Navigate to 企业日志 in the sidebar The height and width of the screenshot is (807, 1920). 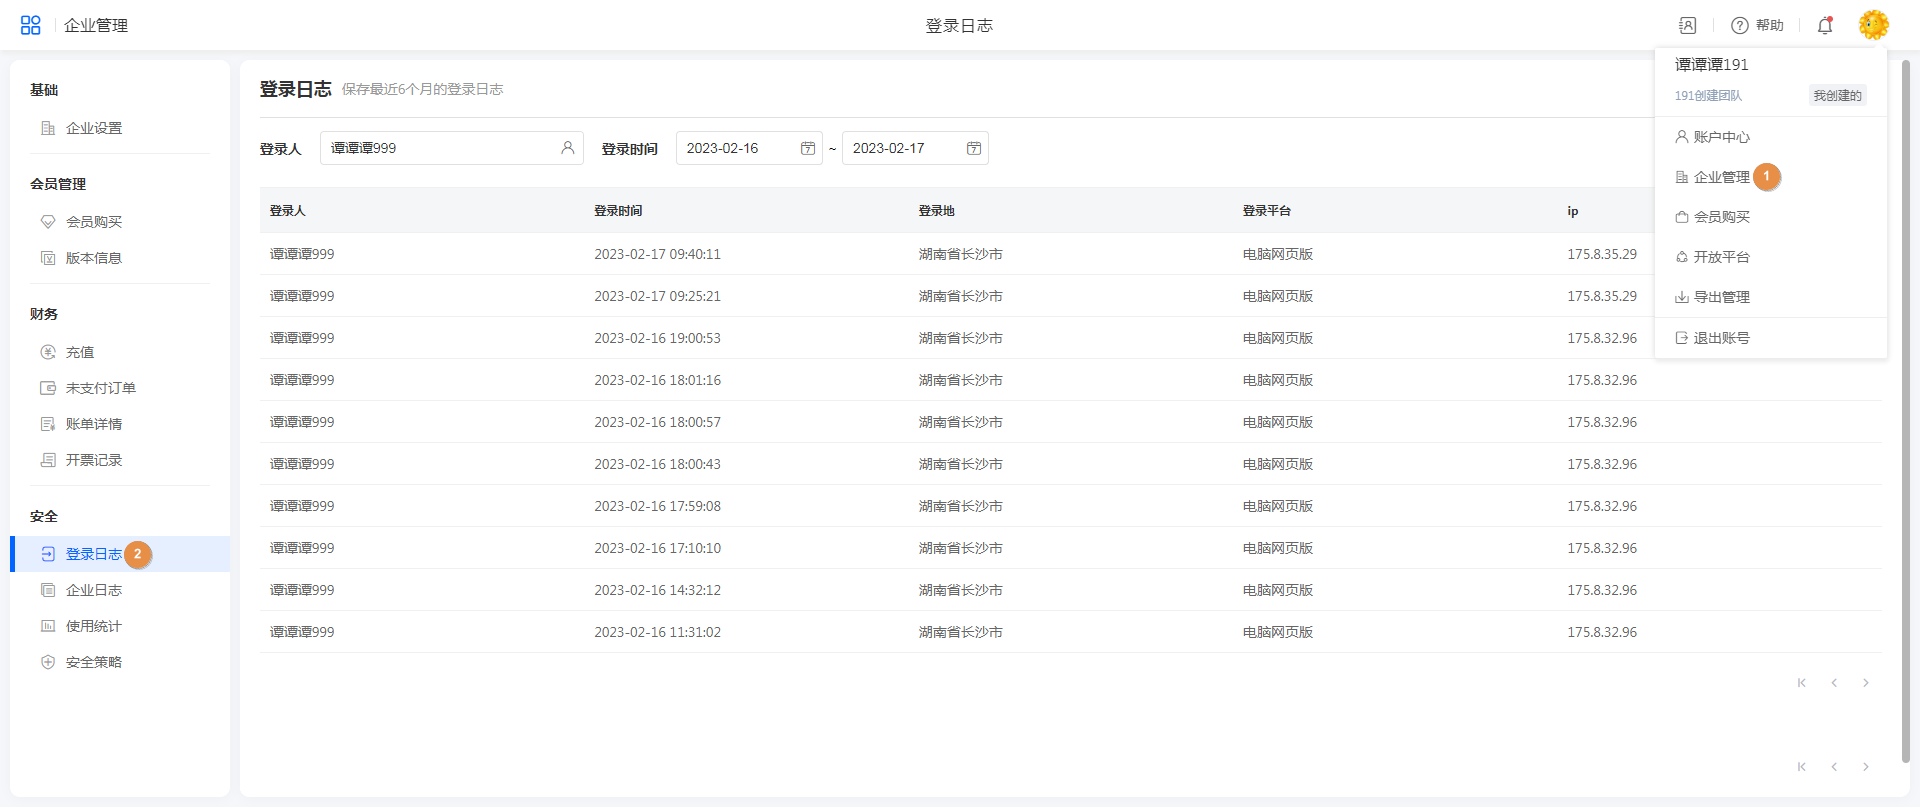coord(94,590)
